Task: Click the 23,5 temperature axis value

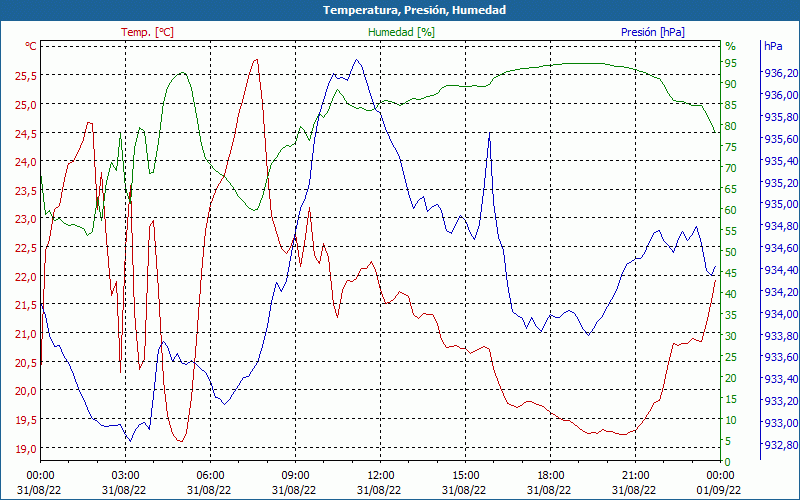Action: coord(27,190)
